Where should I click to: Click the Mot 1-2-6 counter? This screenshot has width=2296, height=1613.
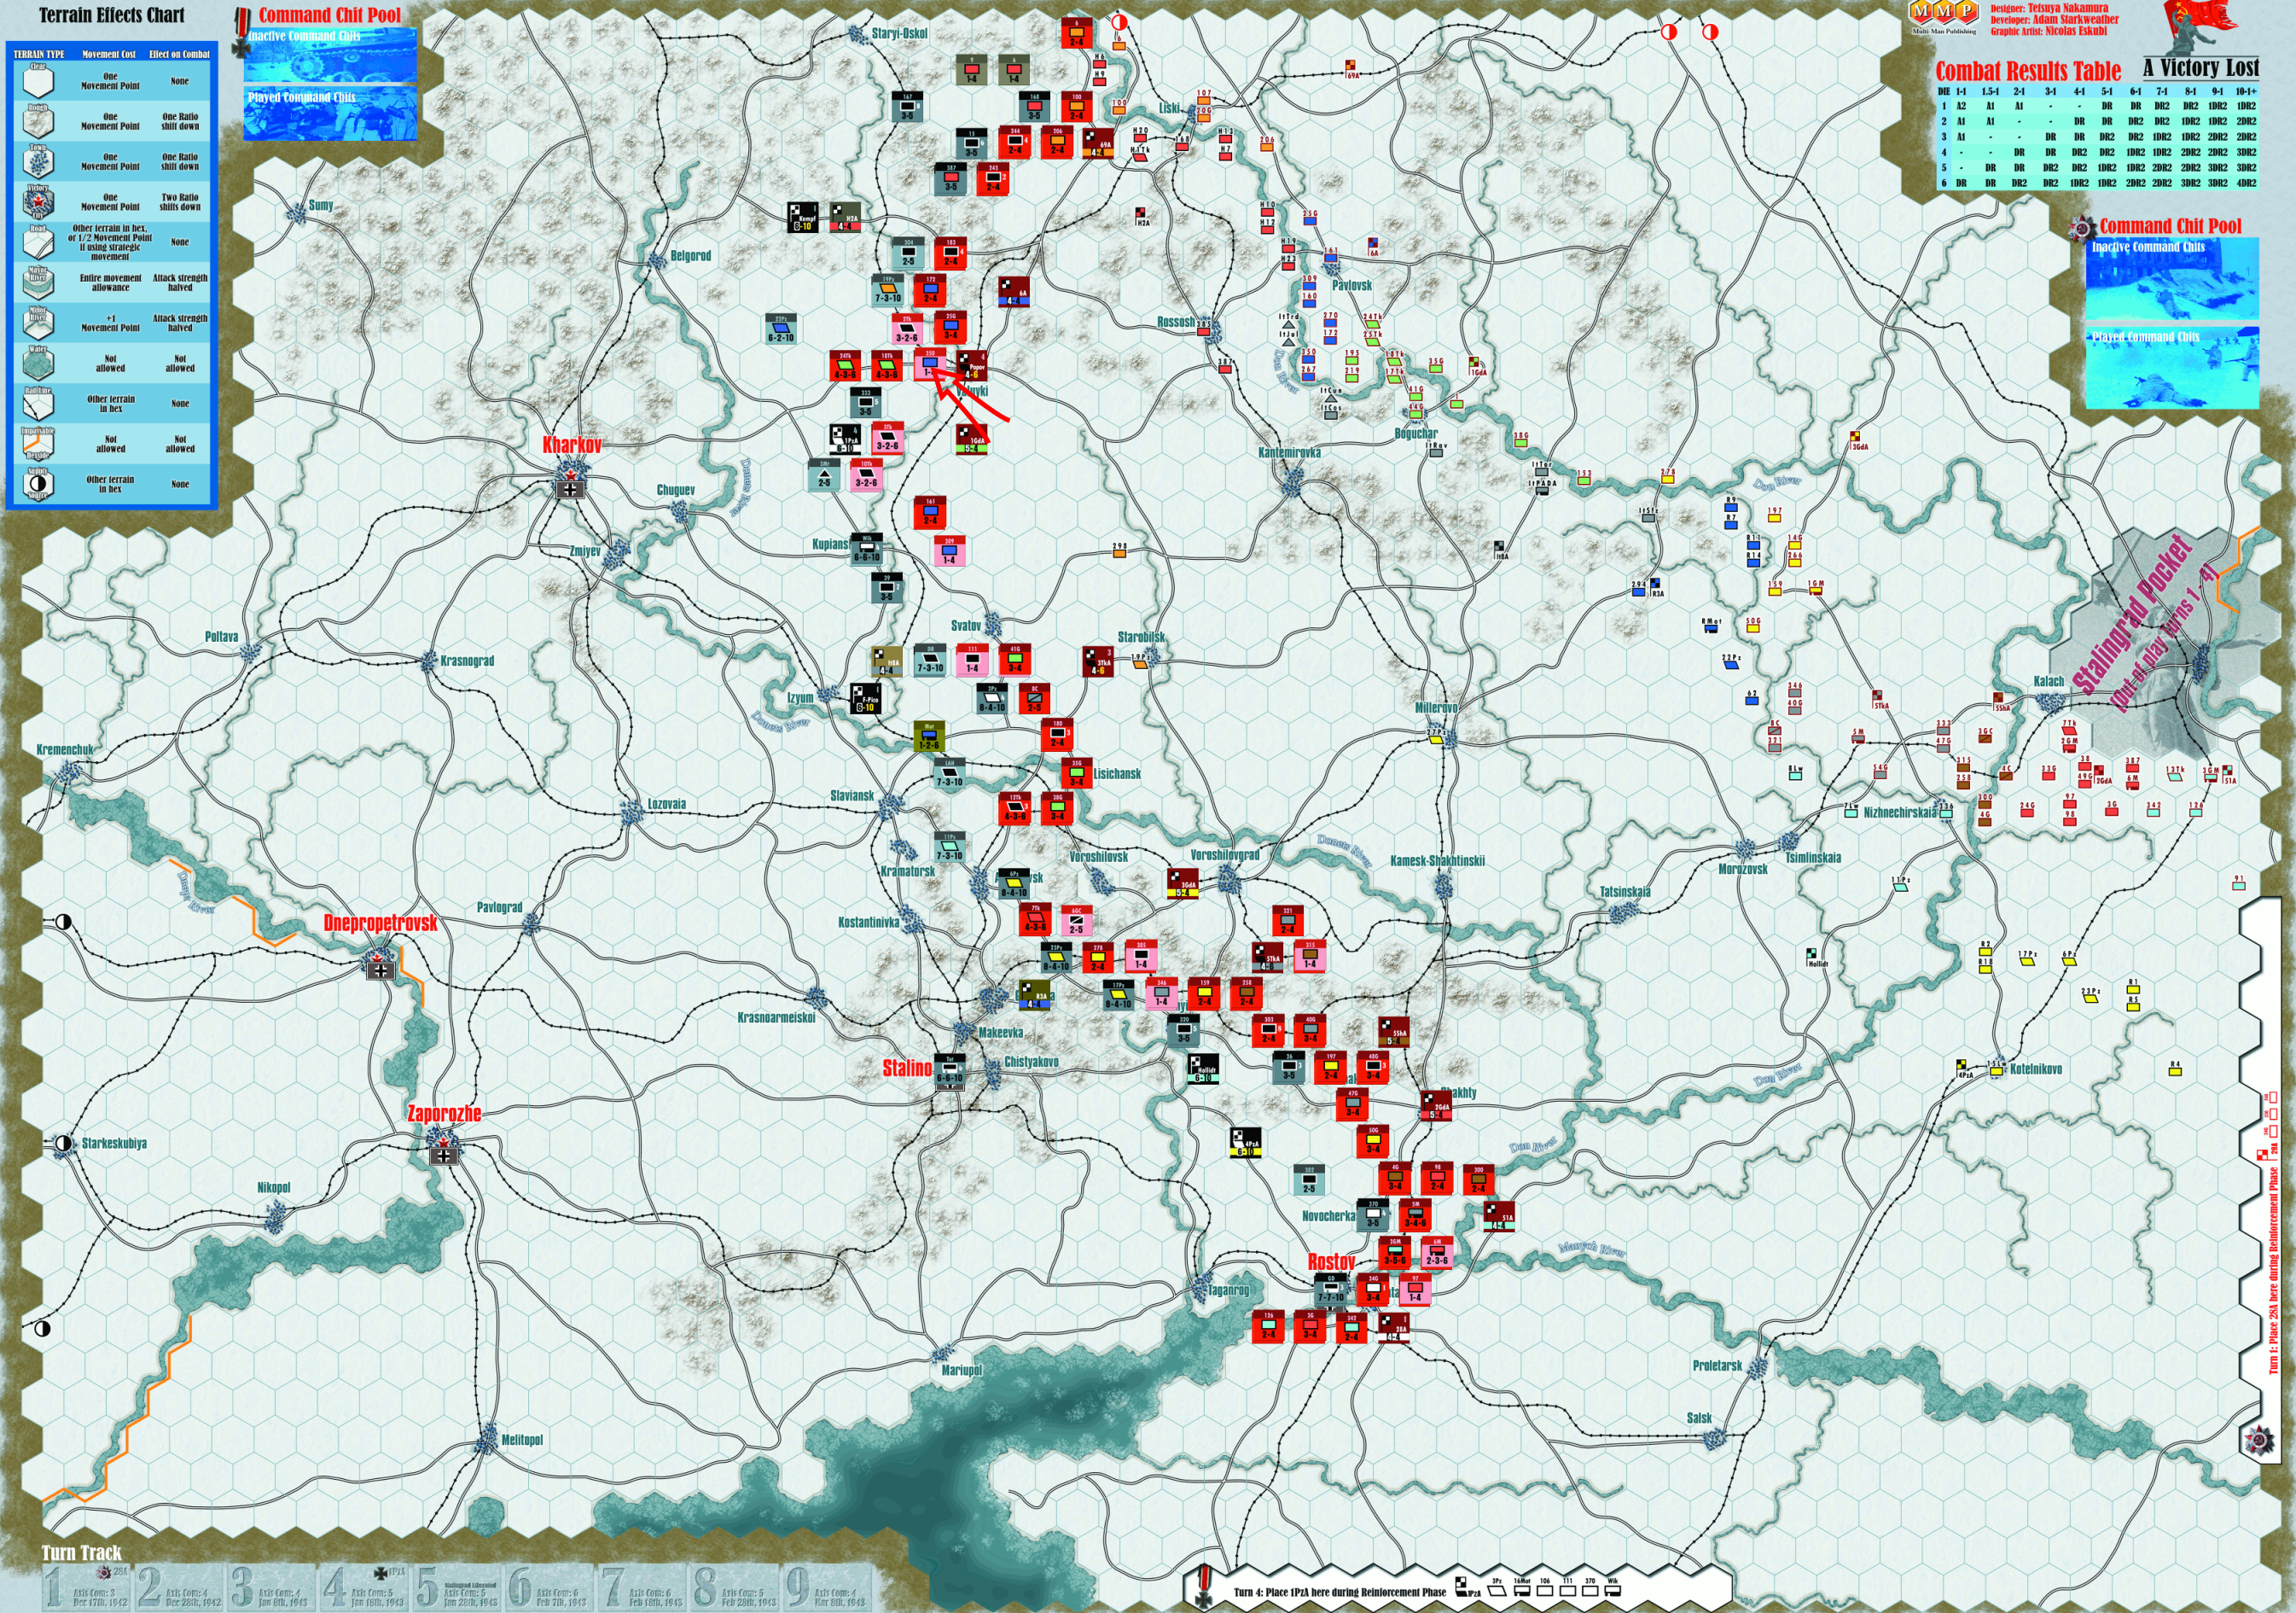pos(930,737)
